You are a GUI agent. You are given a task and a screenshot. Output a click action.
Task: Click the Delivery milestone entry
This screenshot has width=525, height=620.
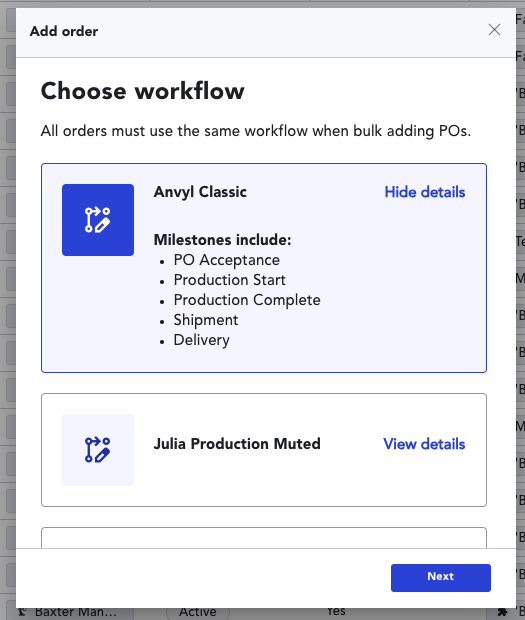(201, 340)
